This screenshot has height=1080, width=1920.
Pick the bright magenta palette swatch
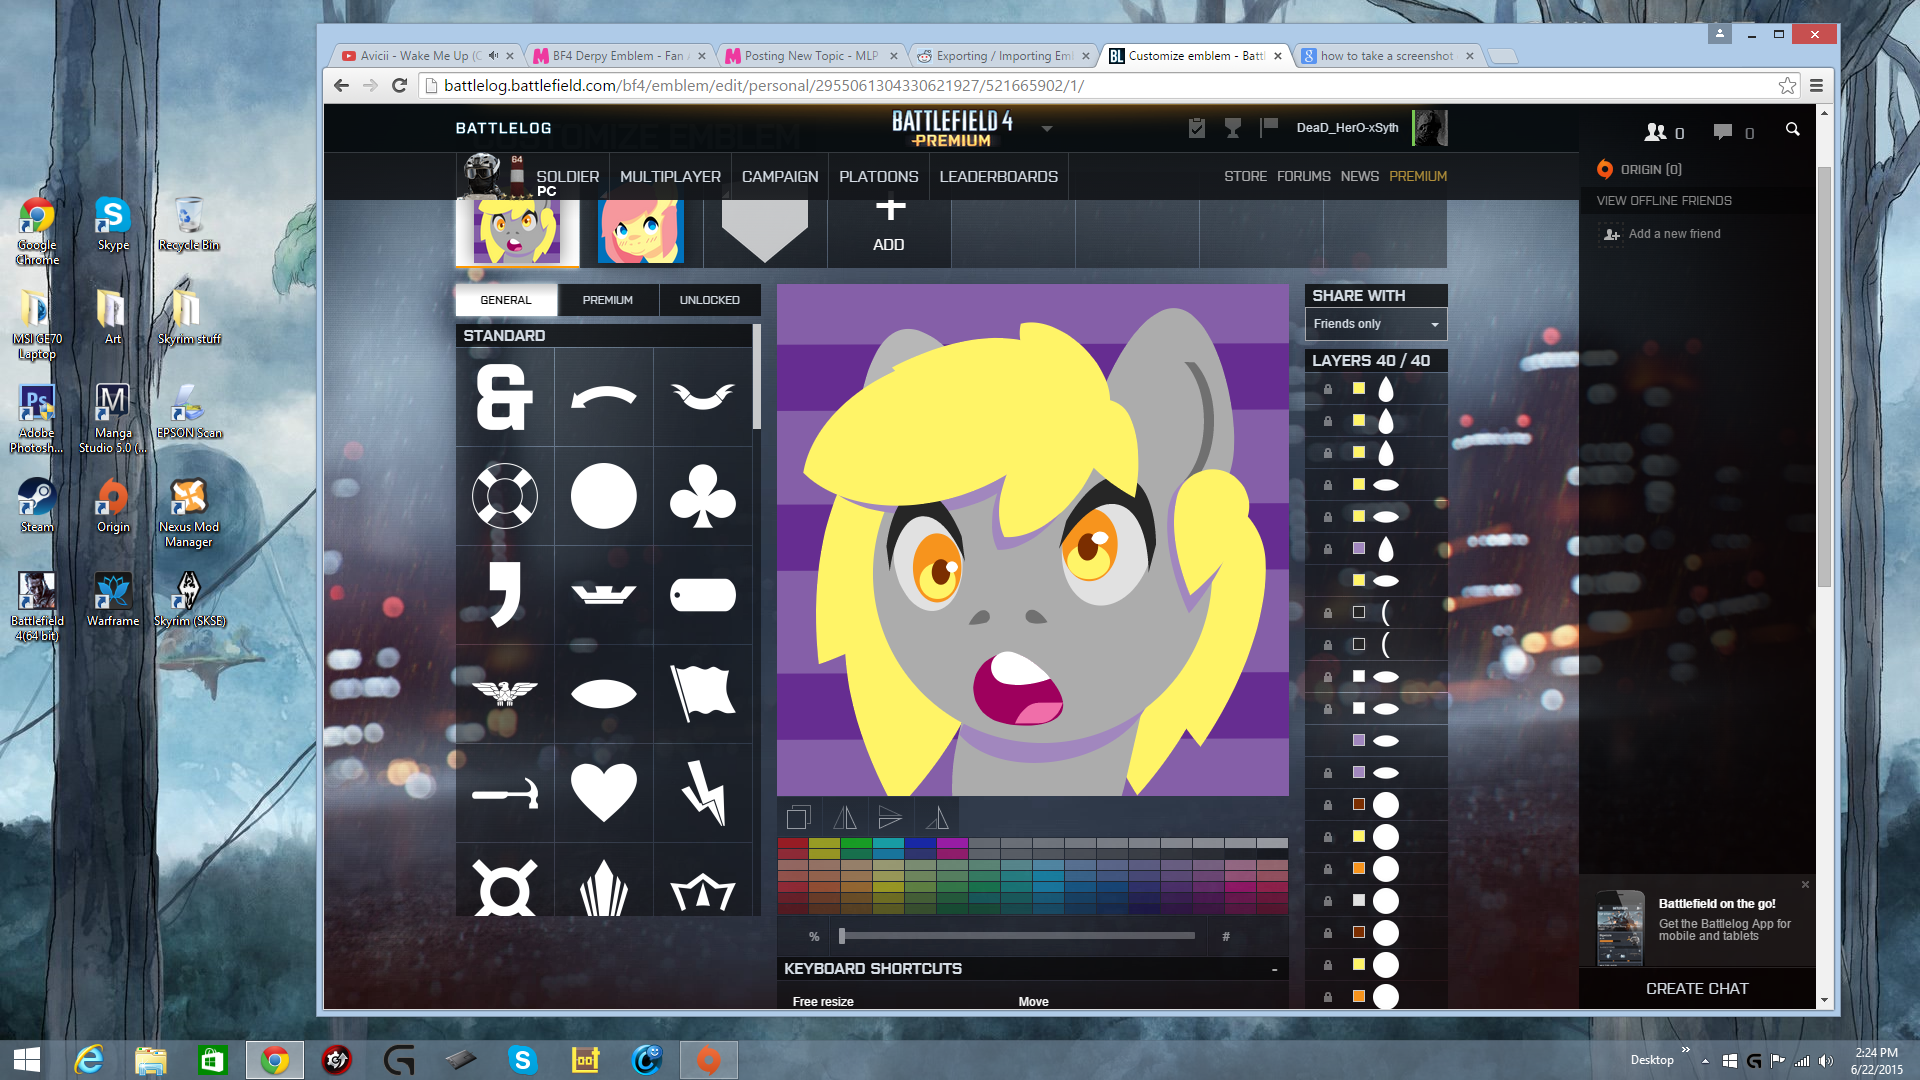click(x=952, y=844)
